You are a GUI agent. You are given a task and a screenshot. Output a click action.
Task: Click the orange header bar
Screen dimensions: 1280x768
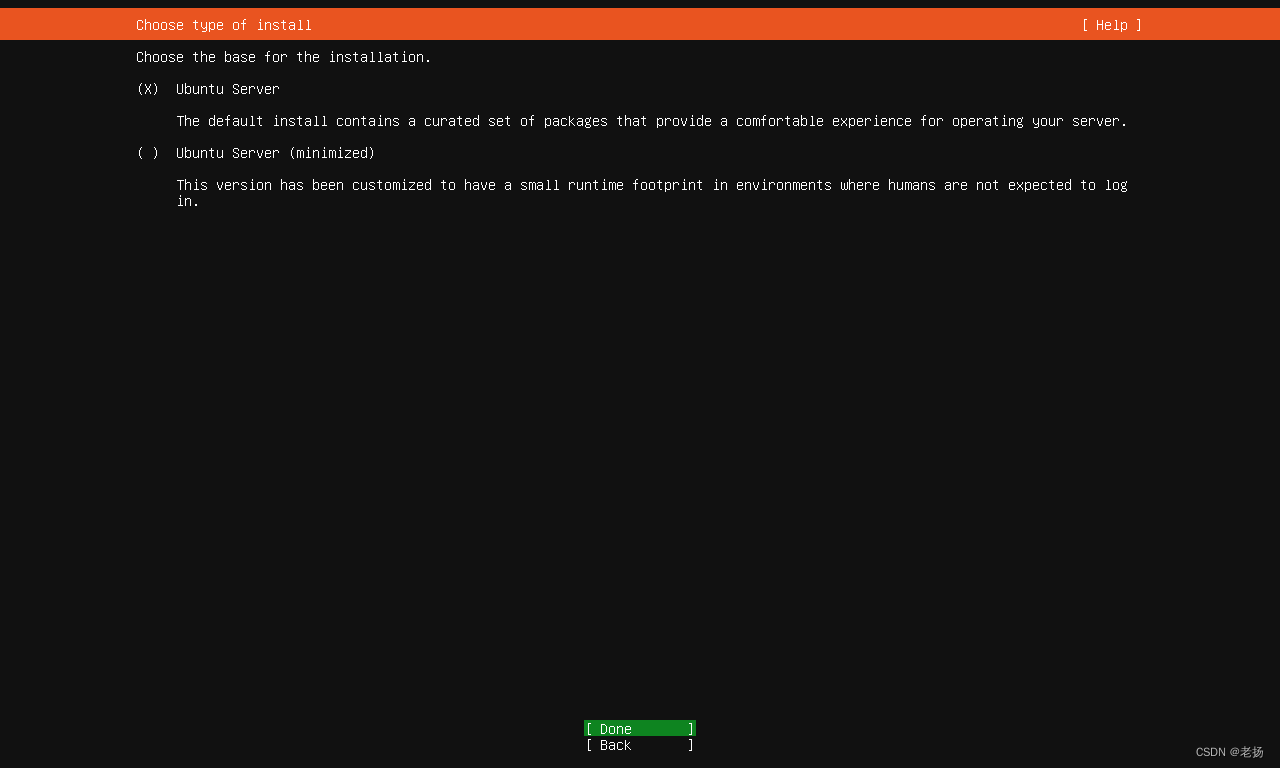point(640,25)
